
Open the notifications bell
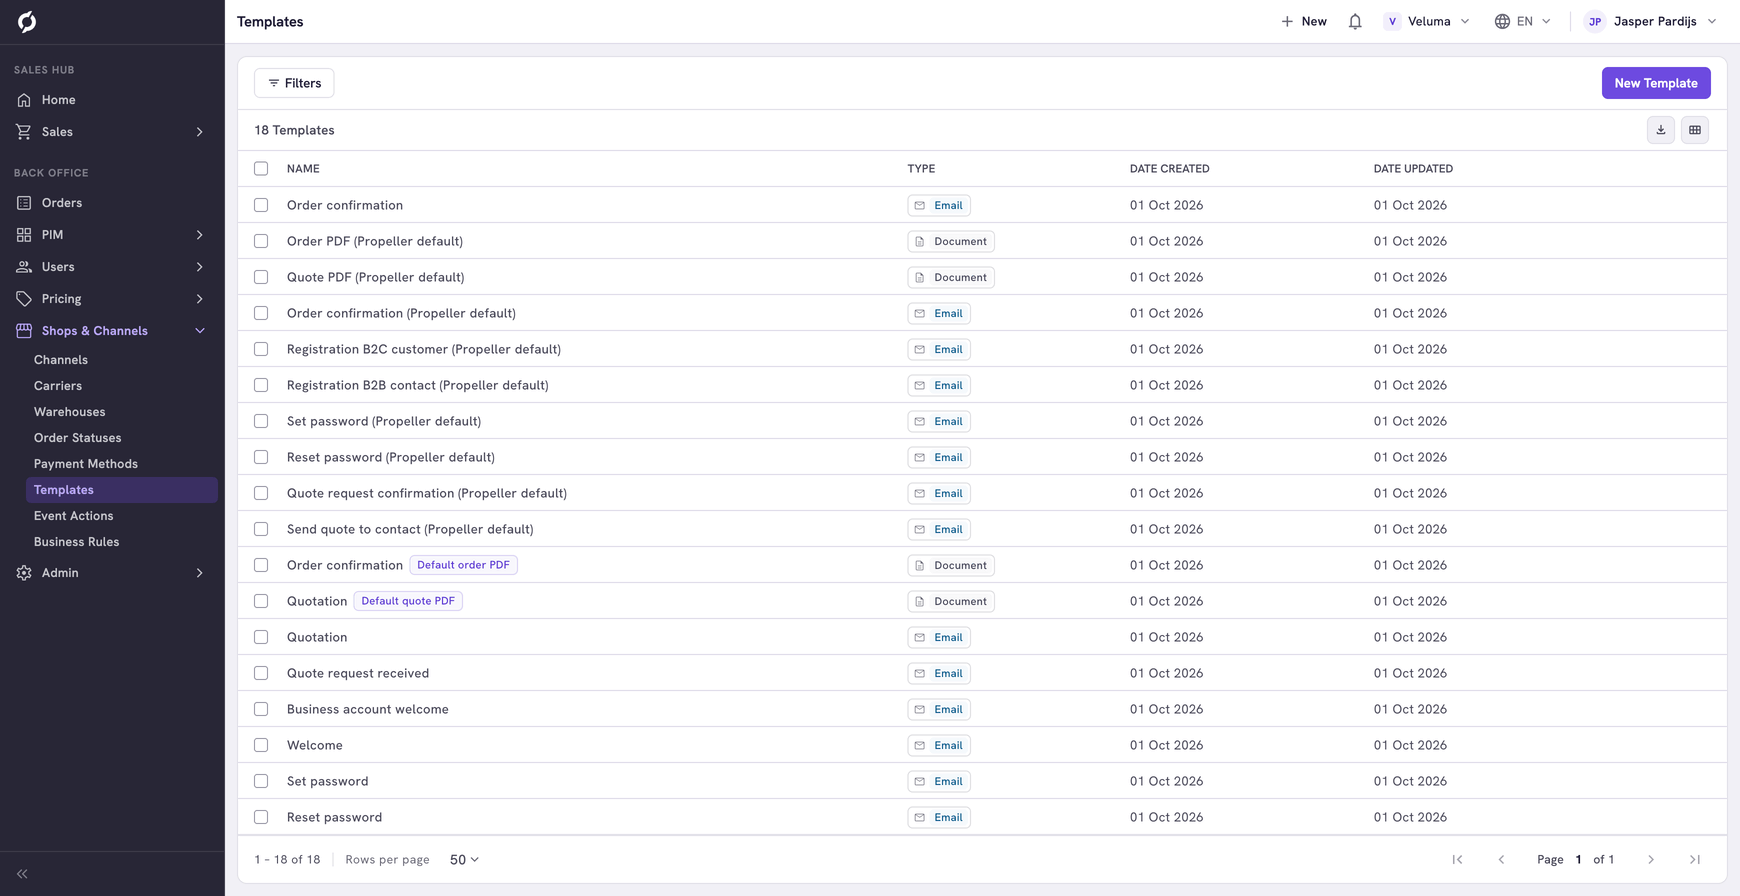1355,21
